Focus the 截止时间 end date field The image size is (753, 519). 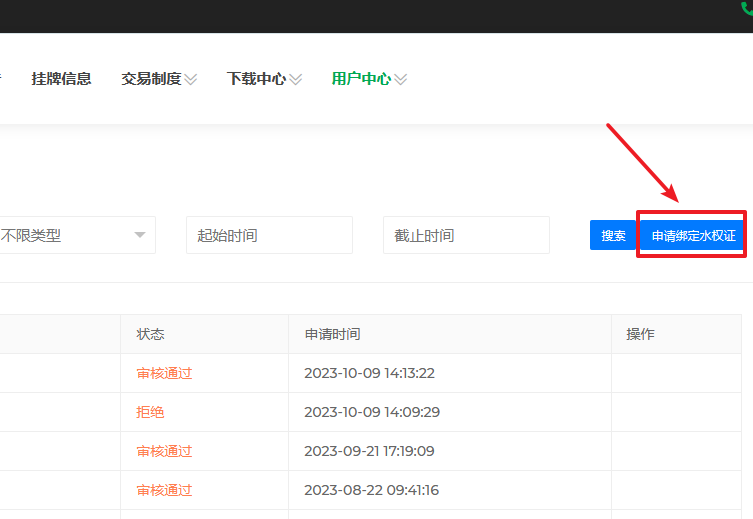point(466,235)
